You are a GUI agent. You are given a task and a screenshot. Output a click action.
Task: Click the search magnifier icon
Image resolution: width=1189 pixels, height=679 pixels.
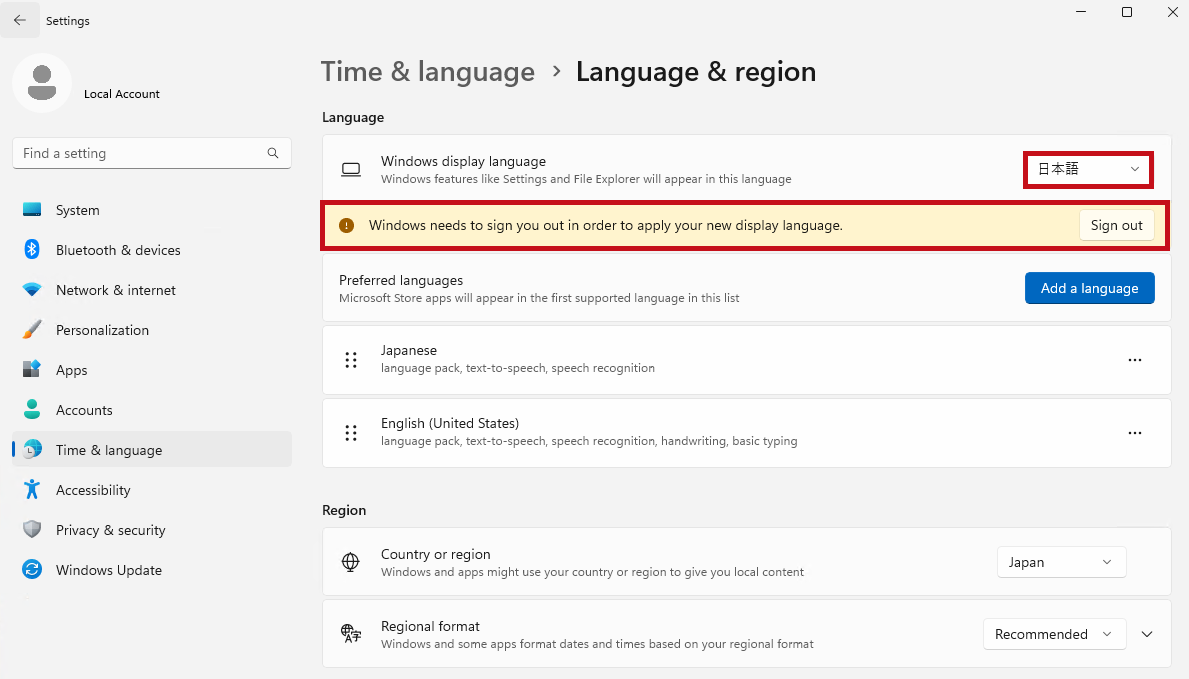[x=273, y=153]
